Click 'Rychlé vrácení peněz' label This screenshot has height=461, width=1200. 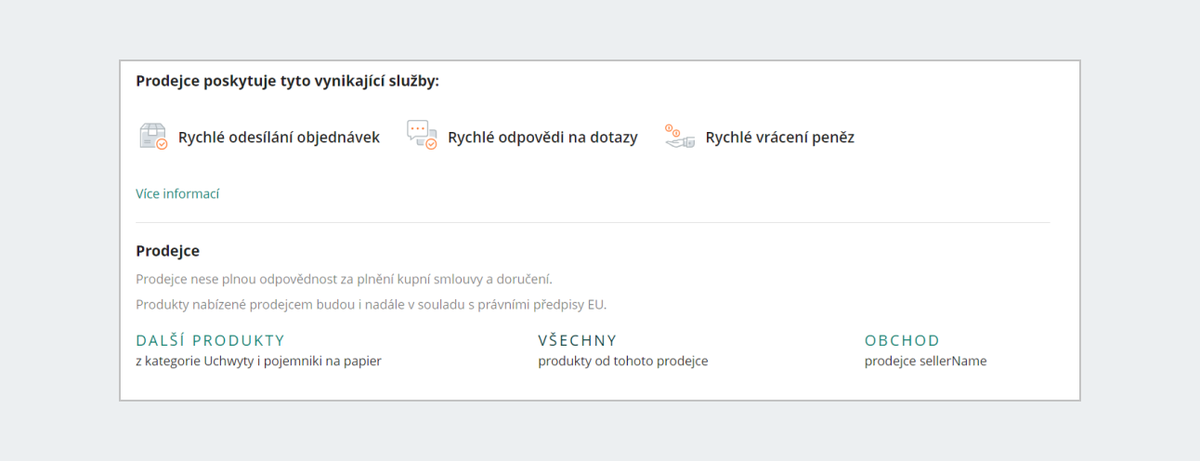[780, 138]
